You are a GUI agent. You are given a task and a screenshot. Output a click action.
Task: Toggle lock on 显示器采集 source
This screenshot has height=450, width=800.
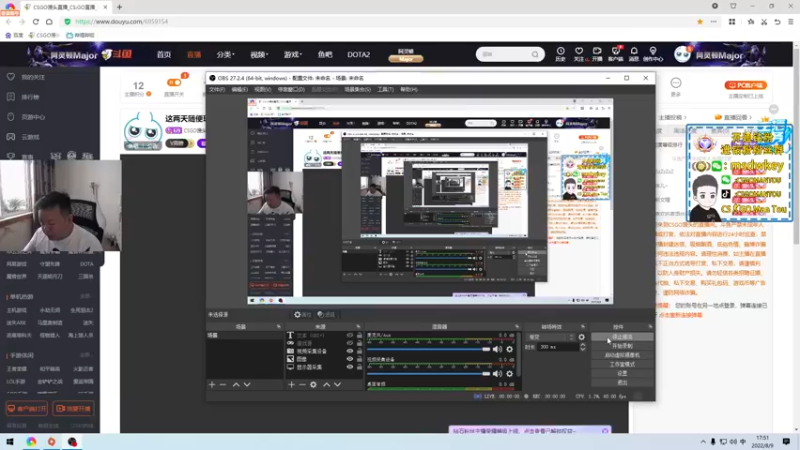point(359,367)
